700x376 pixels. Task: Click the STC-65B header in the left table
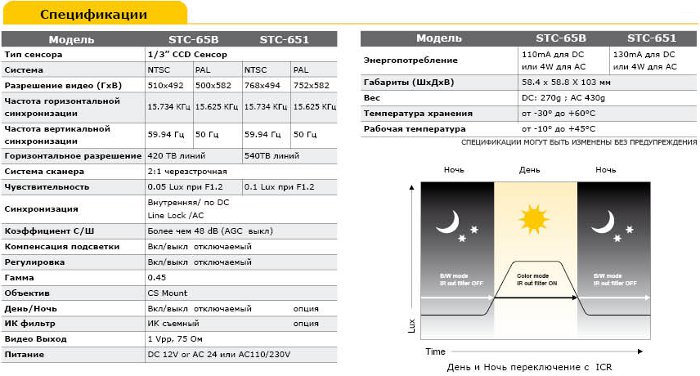pos(193,39)
